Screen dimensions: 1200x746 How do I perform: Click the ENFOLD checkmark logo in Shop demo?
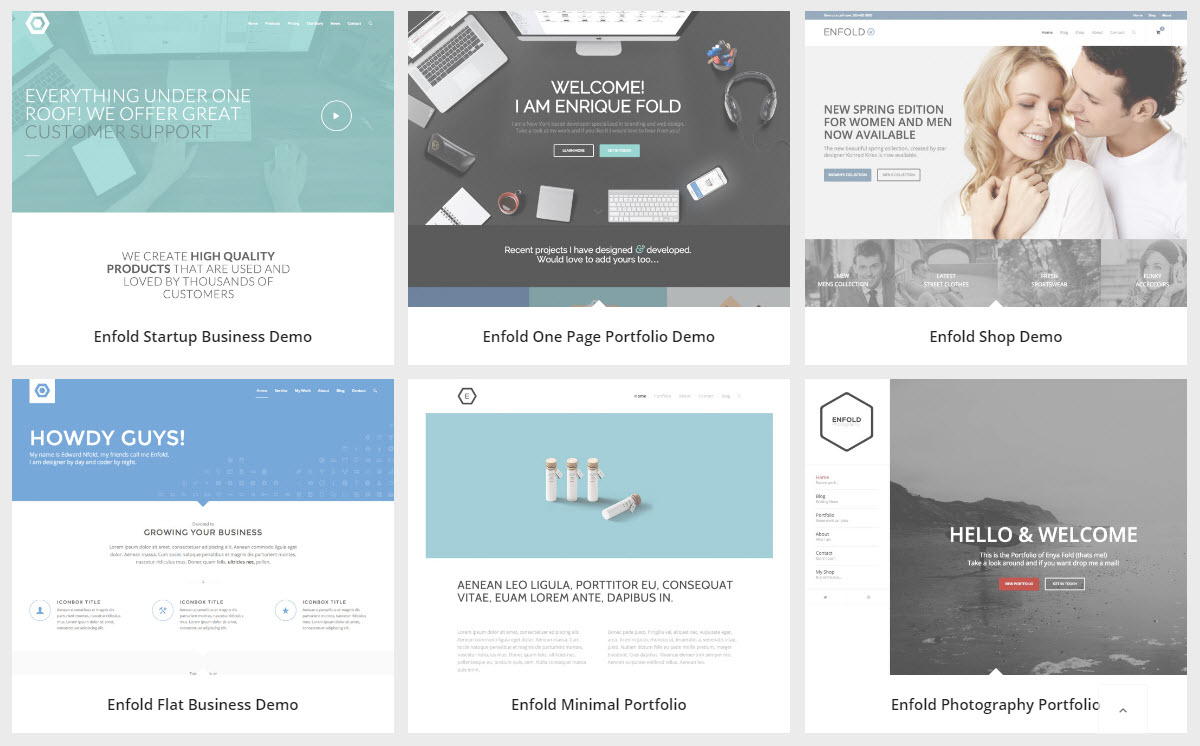click(849, 32)
